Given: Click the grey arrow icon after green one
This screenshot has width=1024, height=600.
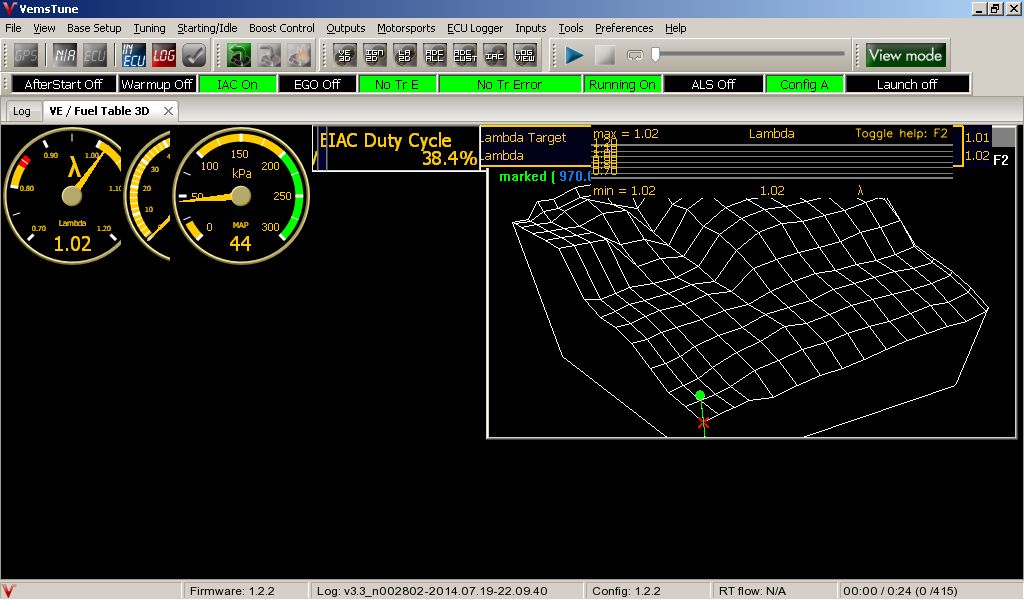Looking at the screenshot, I should [268, 55].
